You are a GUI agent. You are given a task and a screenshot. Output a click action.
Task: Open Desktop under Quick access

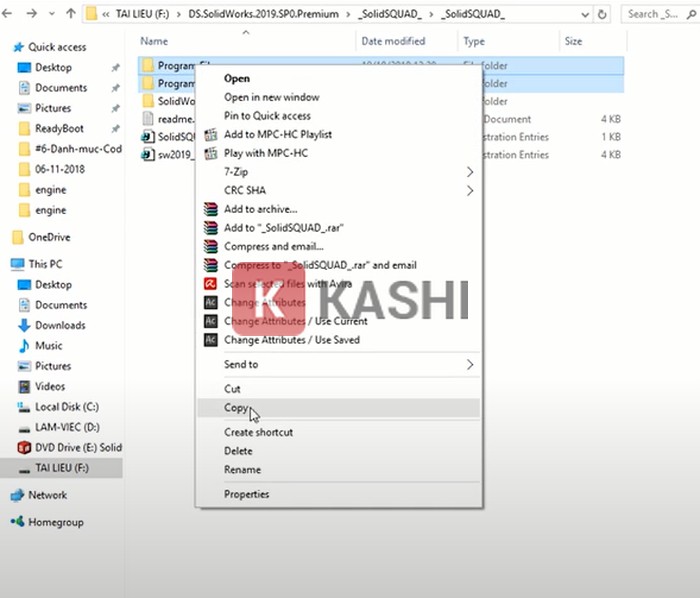[x=53, y=68]
